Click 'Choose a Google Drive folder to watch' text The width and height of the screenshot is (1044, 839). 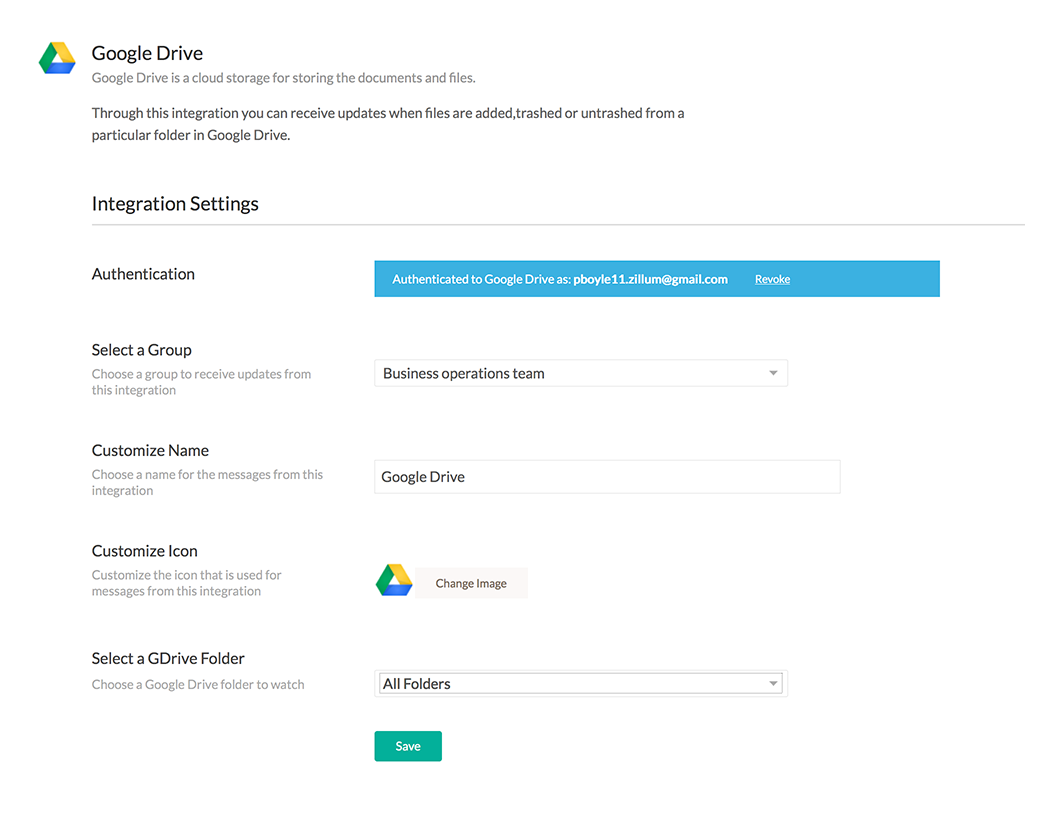[x=198, y=685]
